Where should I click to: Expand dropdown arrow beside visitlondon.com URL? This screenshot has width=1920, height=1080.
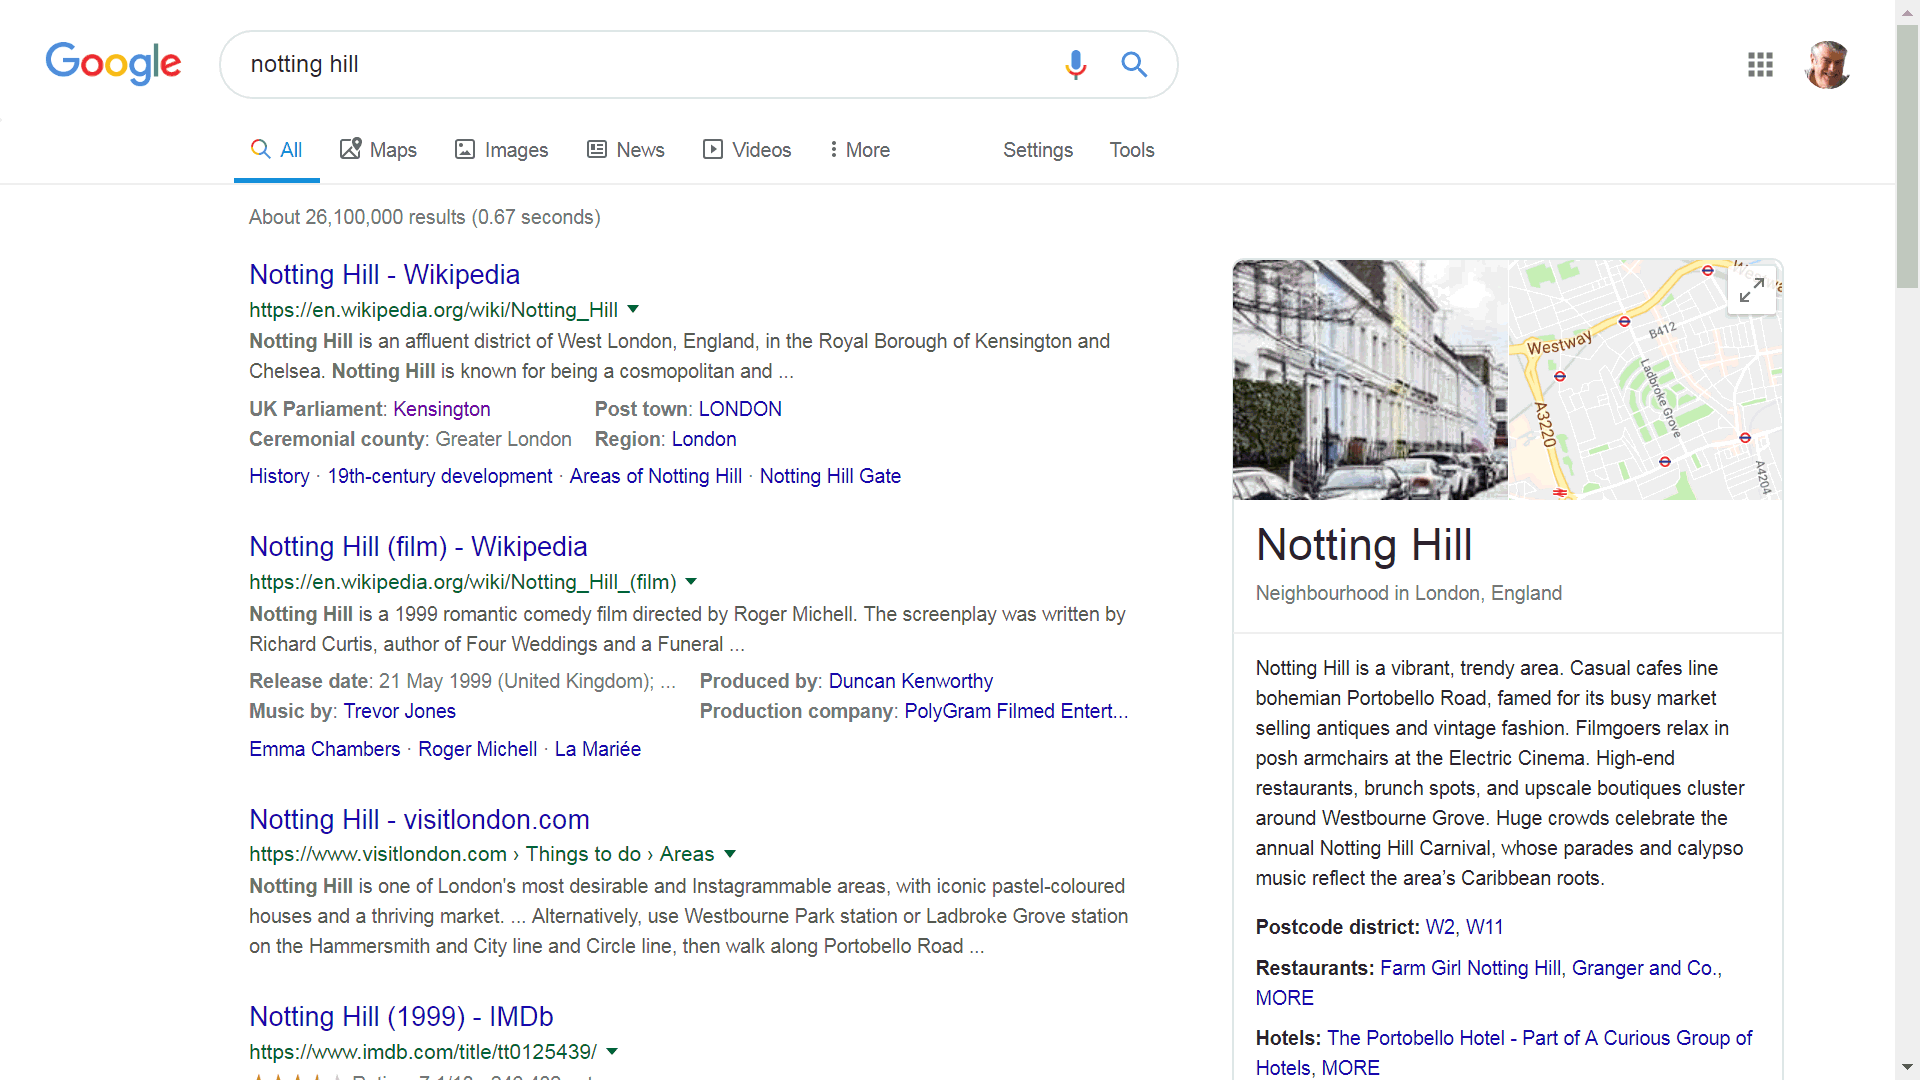pos(730,854)
